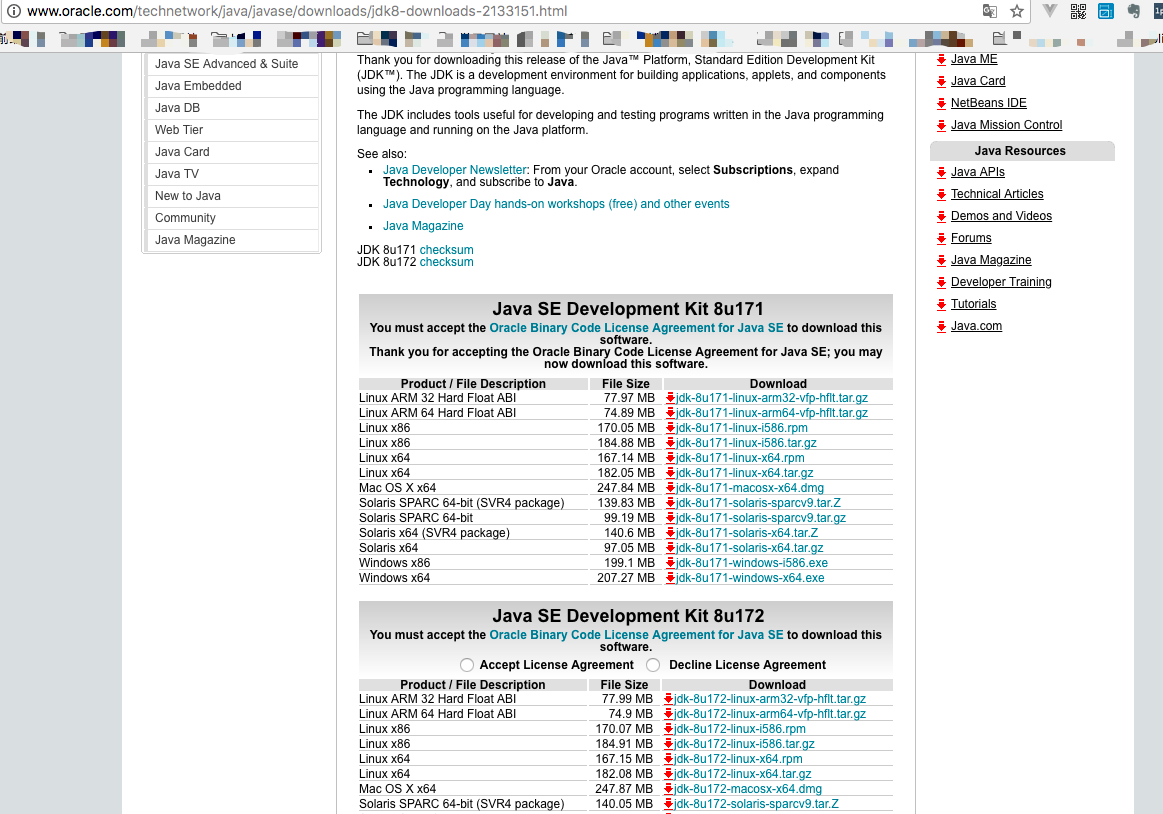Screen dimensions: 1163x814
Task: Click the bookmark star icon in address bar
Action: coord(1017,11)
